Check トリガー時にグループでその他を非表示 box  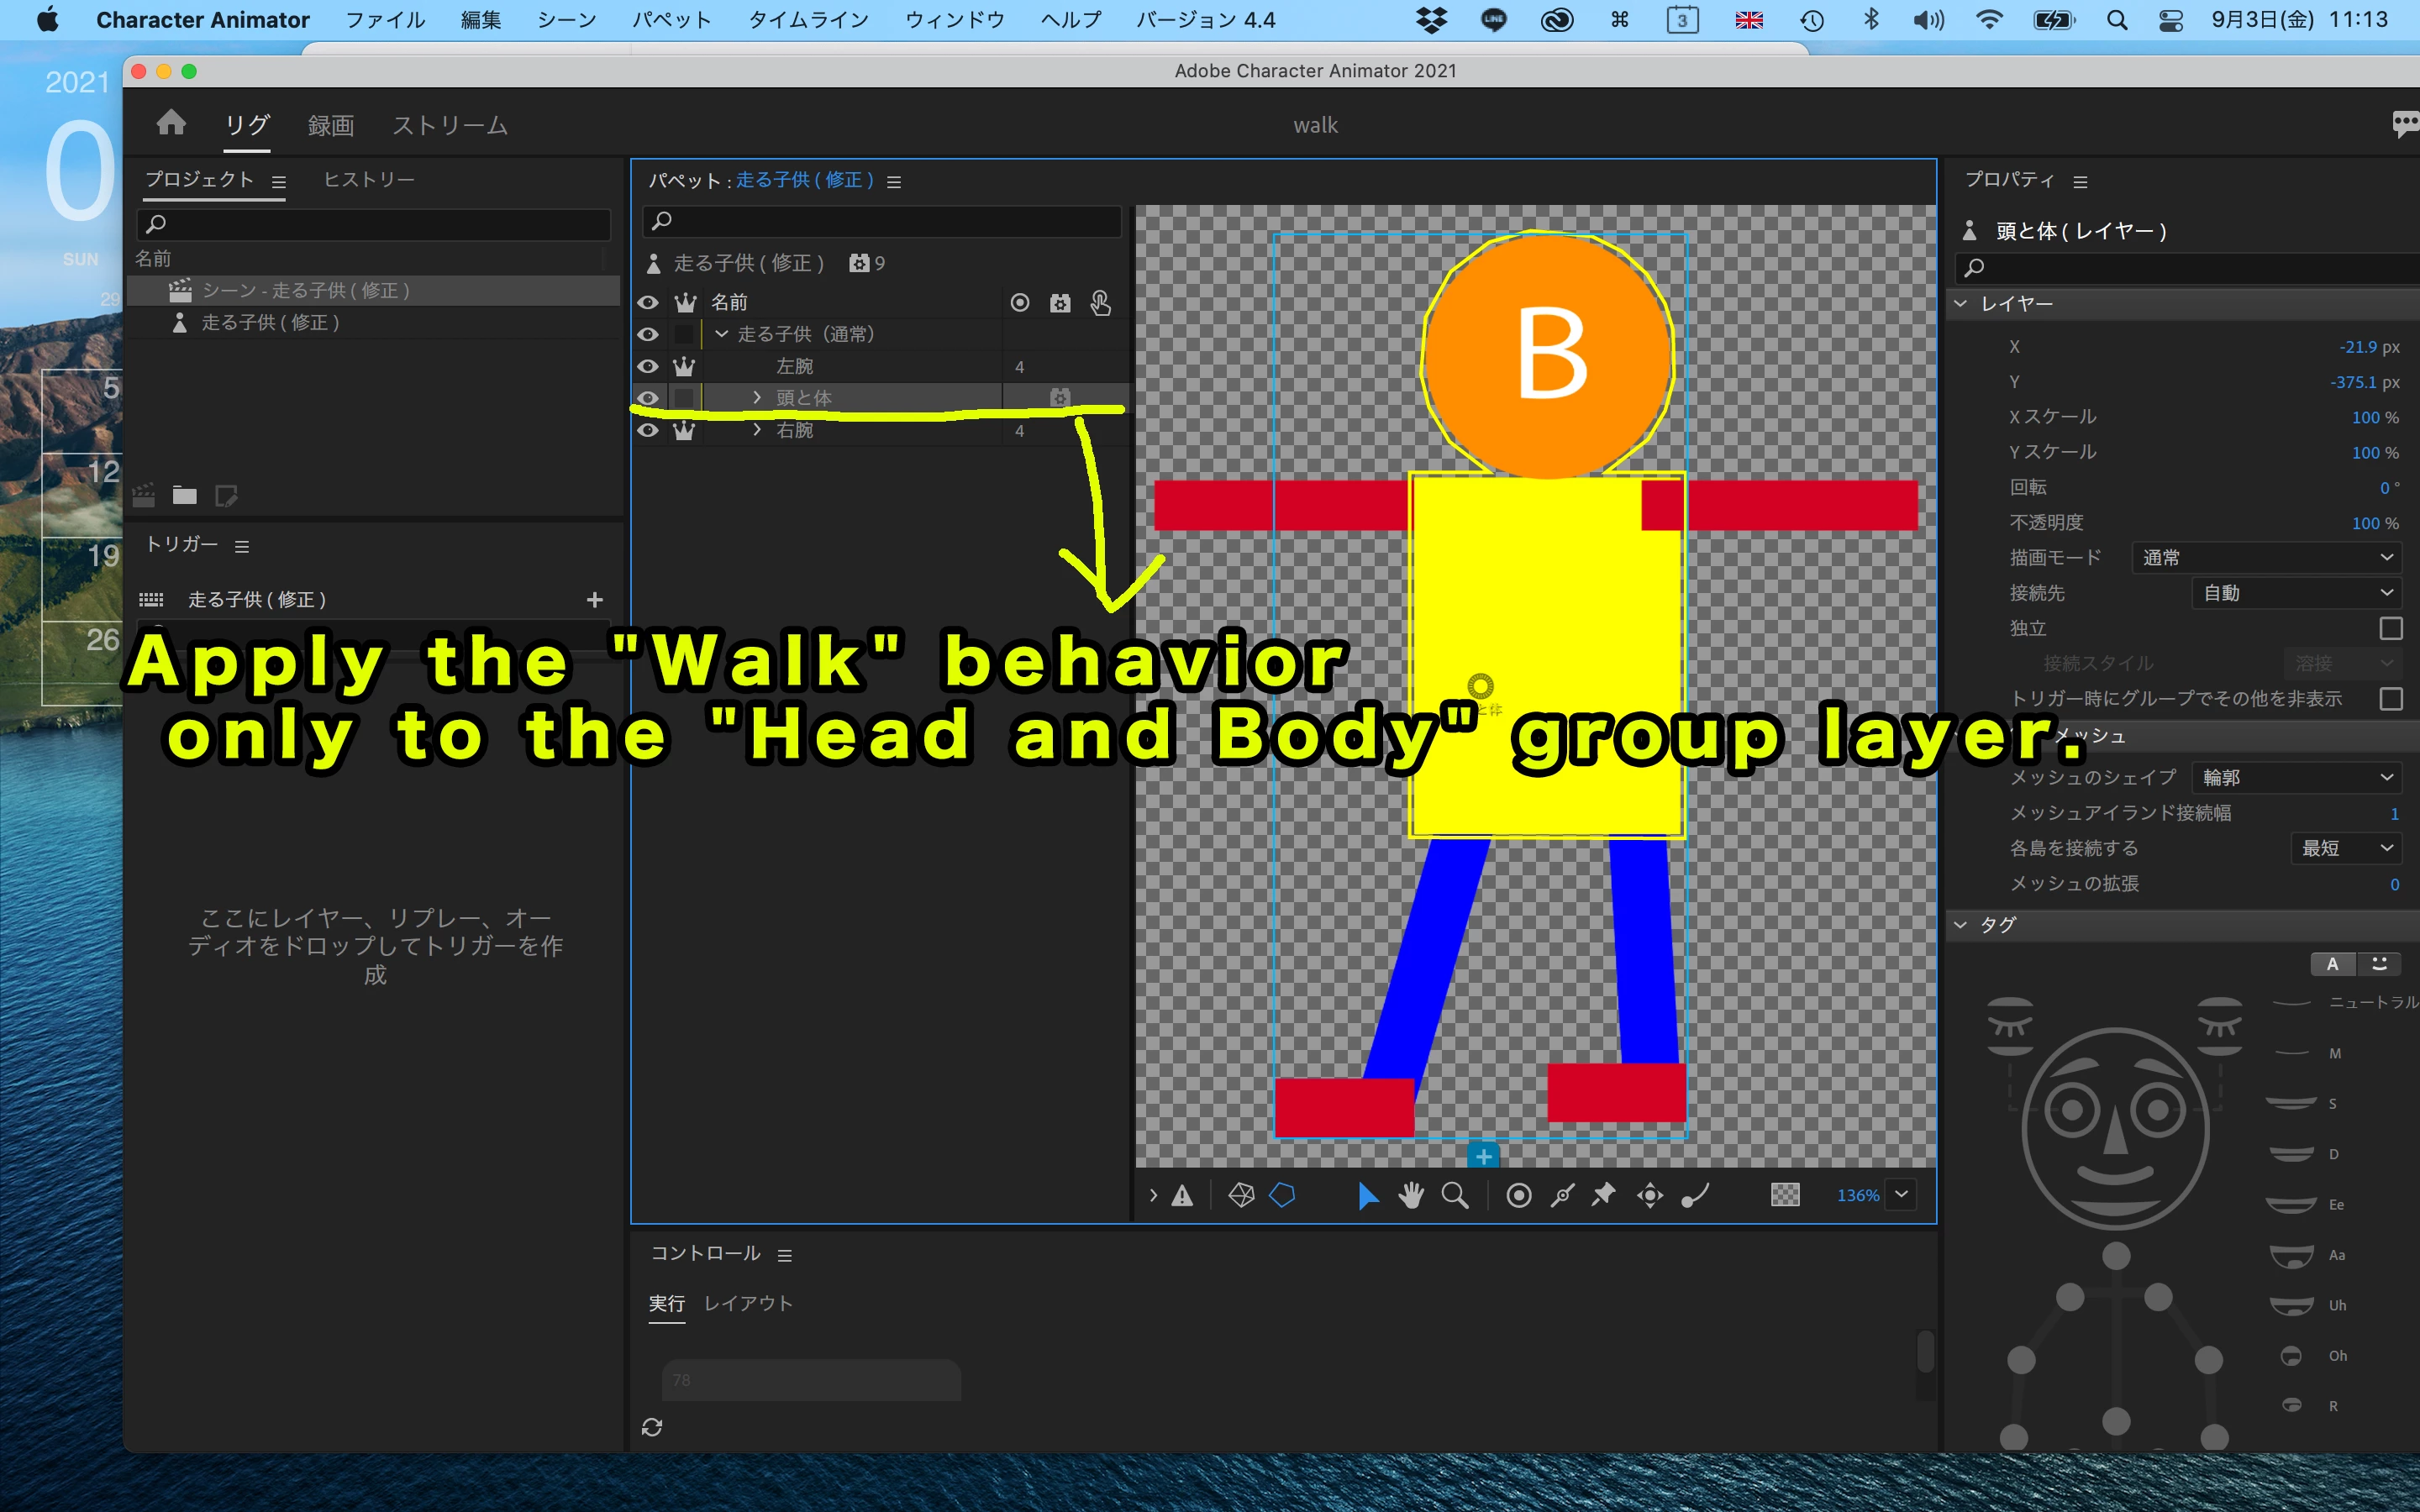tap(2390, 699)
